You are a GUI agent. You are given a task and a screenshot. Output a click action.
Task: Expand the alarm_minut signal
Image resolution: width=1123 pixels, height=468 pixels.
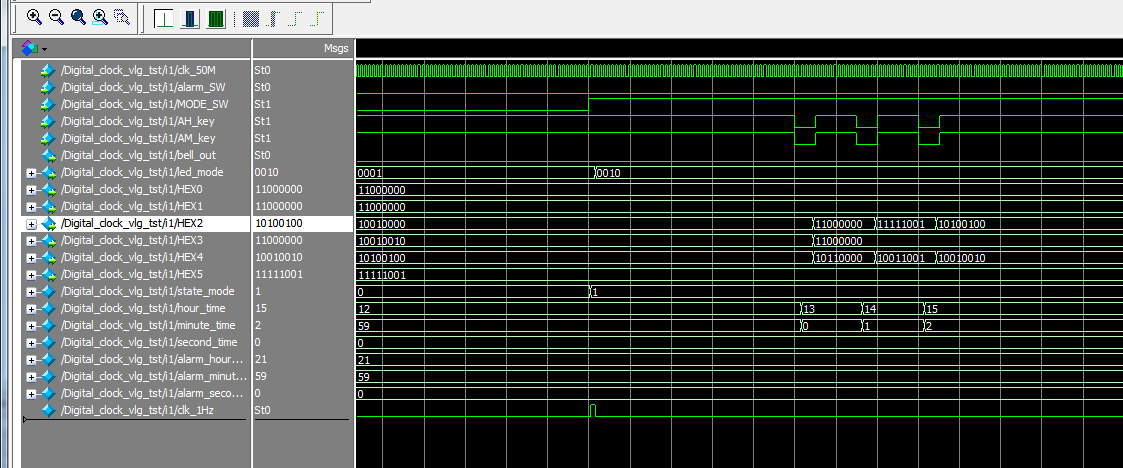point(32,376)
